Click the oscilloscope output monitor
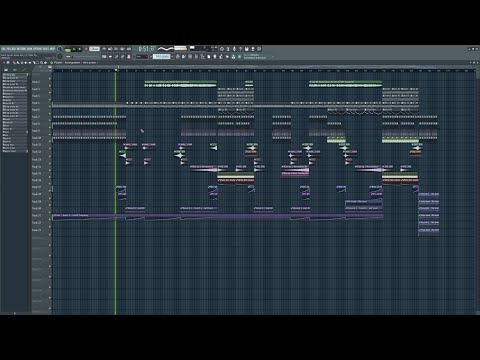This screenshot has width=480, height=360. (x=166, y=49)
